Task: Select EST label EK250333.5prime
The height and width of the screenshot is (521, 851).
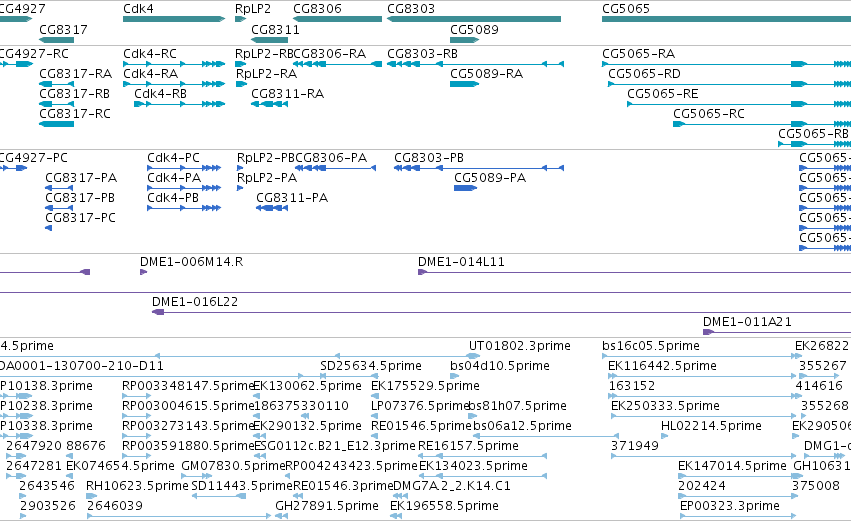Action: tap(666, 406)
